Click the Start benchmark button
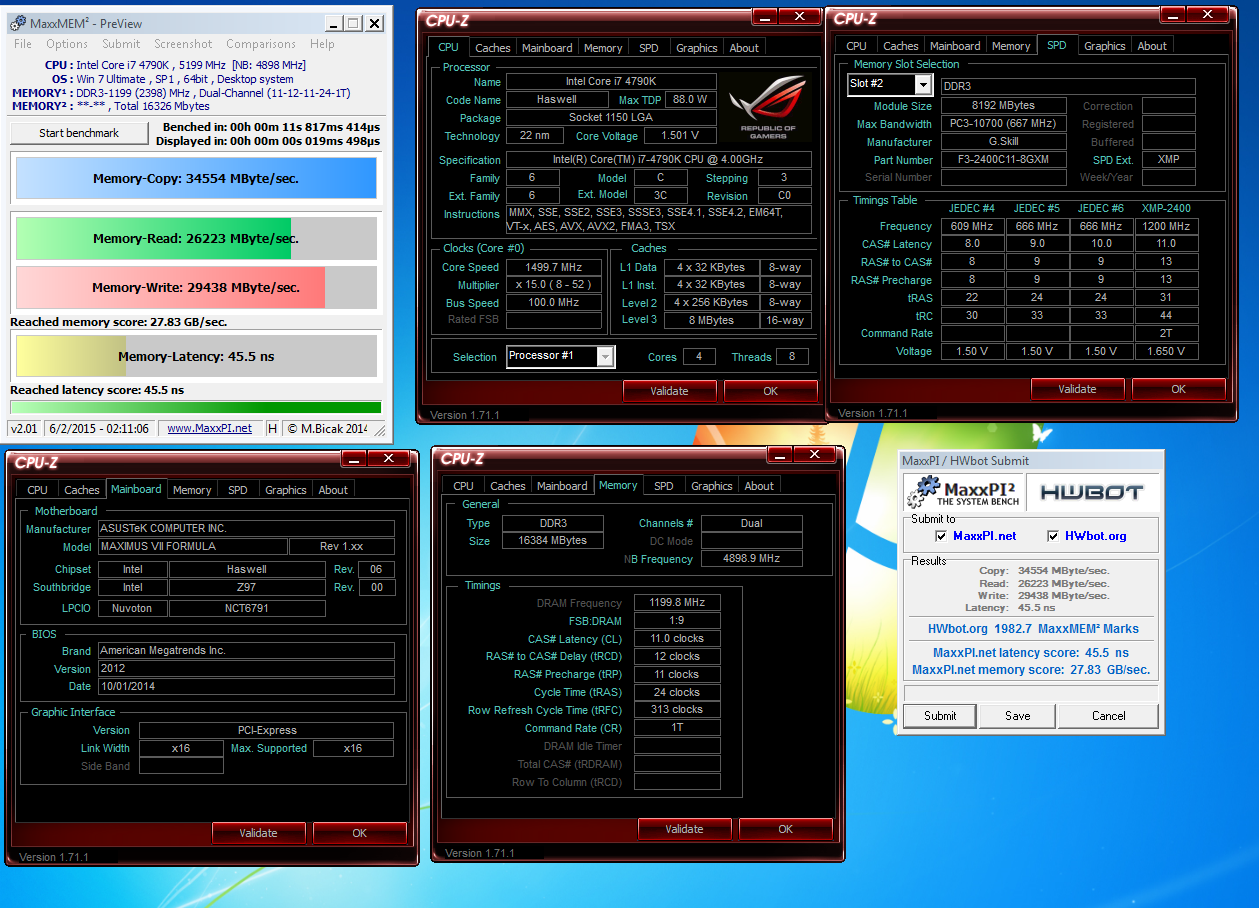 click(x=79, y=133)
